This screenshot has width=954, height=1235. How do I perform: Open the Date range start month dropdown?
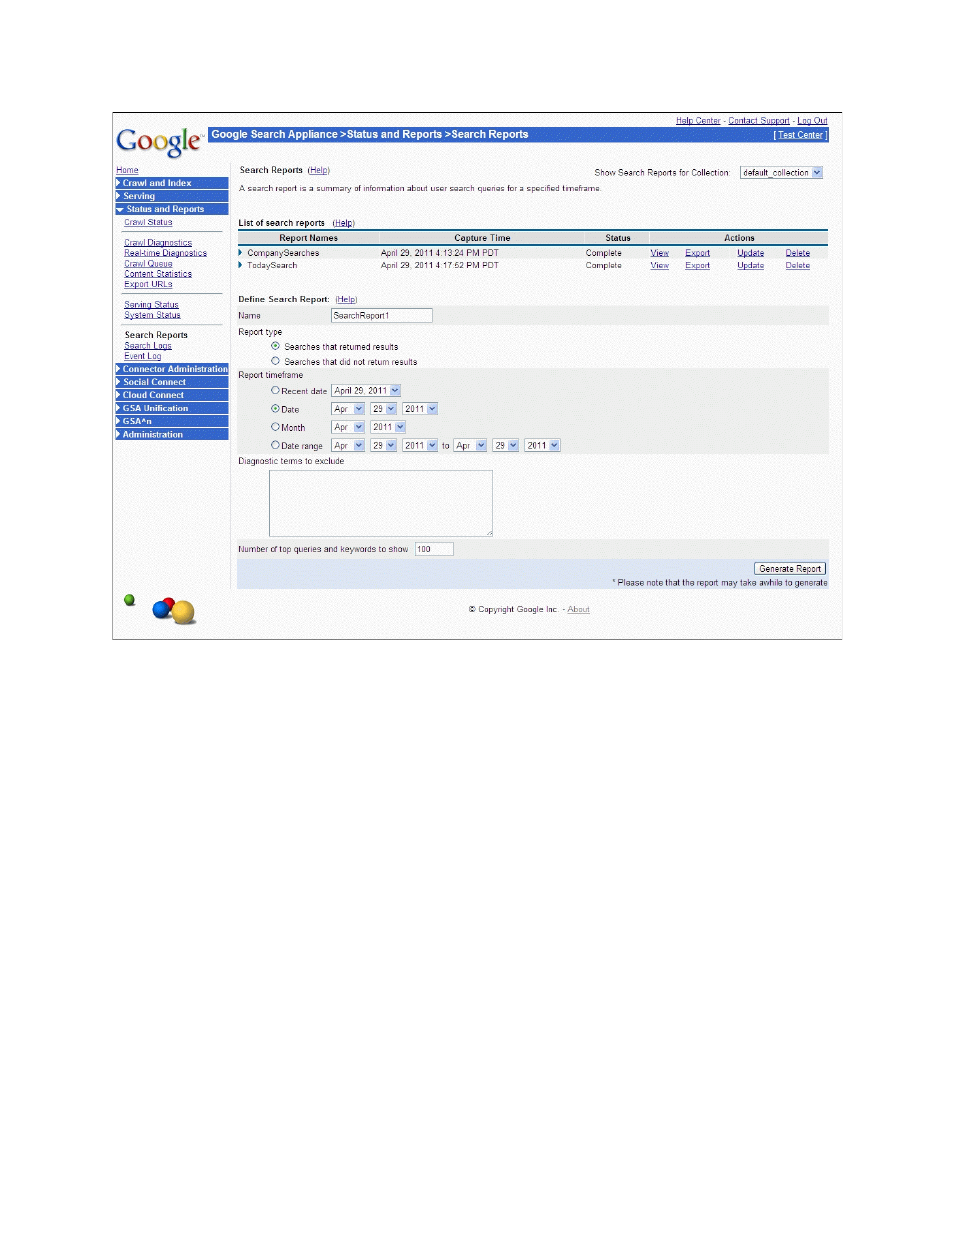click(348, 445)
